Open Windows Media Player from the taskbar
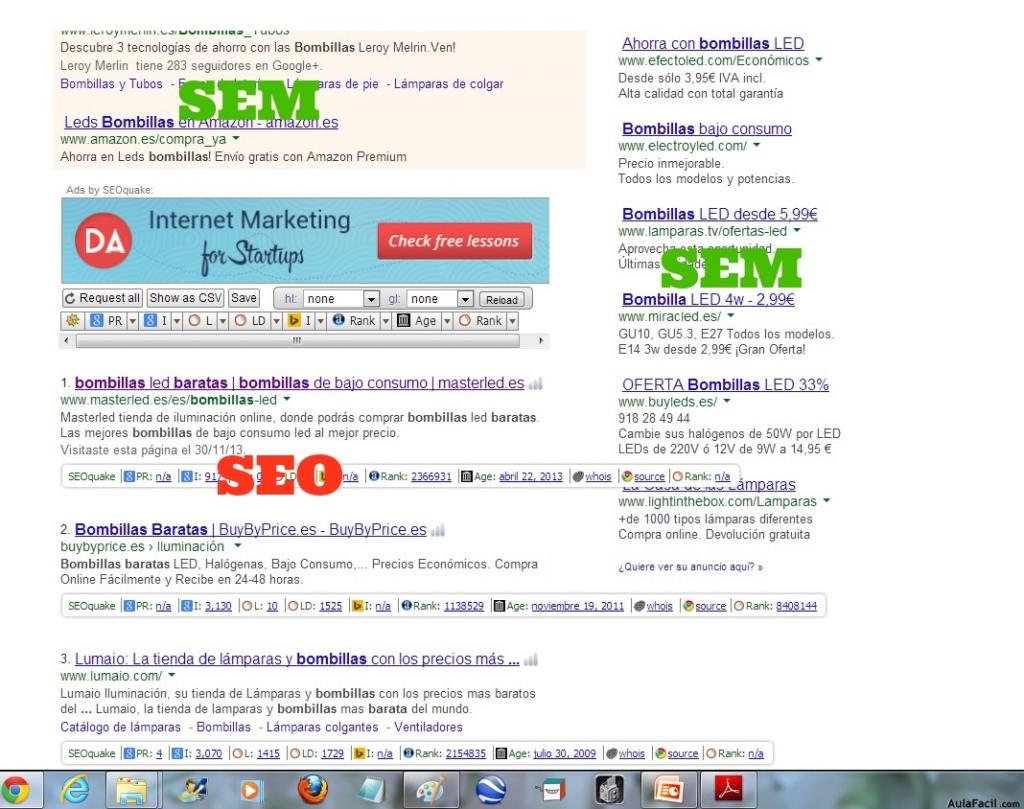Screen dimensions: 1024x809 pos(249,790)
